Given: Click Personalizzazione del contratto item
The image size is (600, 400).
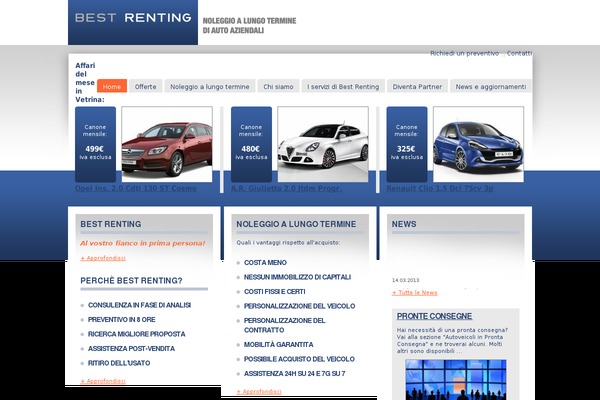Looking at the screenshot, I should [x=285, y=325].
